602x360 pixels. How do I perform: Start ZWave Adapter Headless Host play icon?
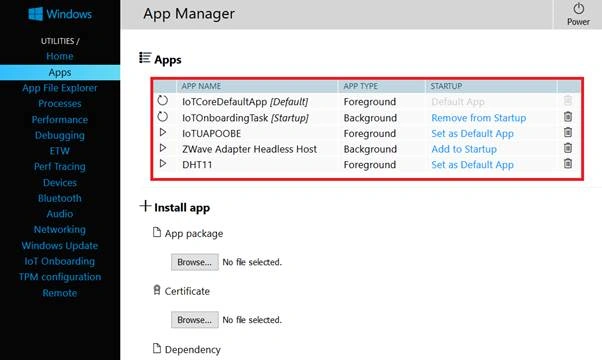coord(163,148)
